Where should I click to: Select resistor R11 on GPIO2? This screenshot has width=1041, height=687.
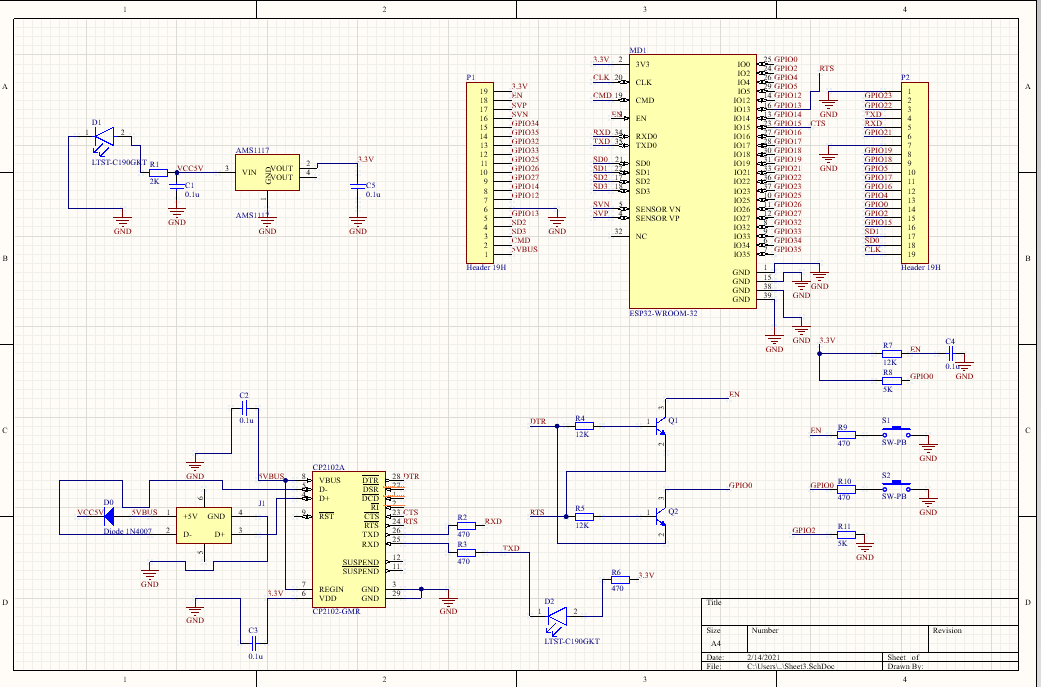click(846, 535)
